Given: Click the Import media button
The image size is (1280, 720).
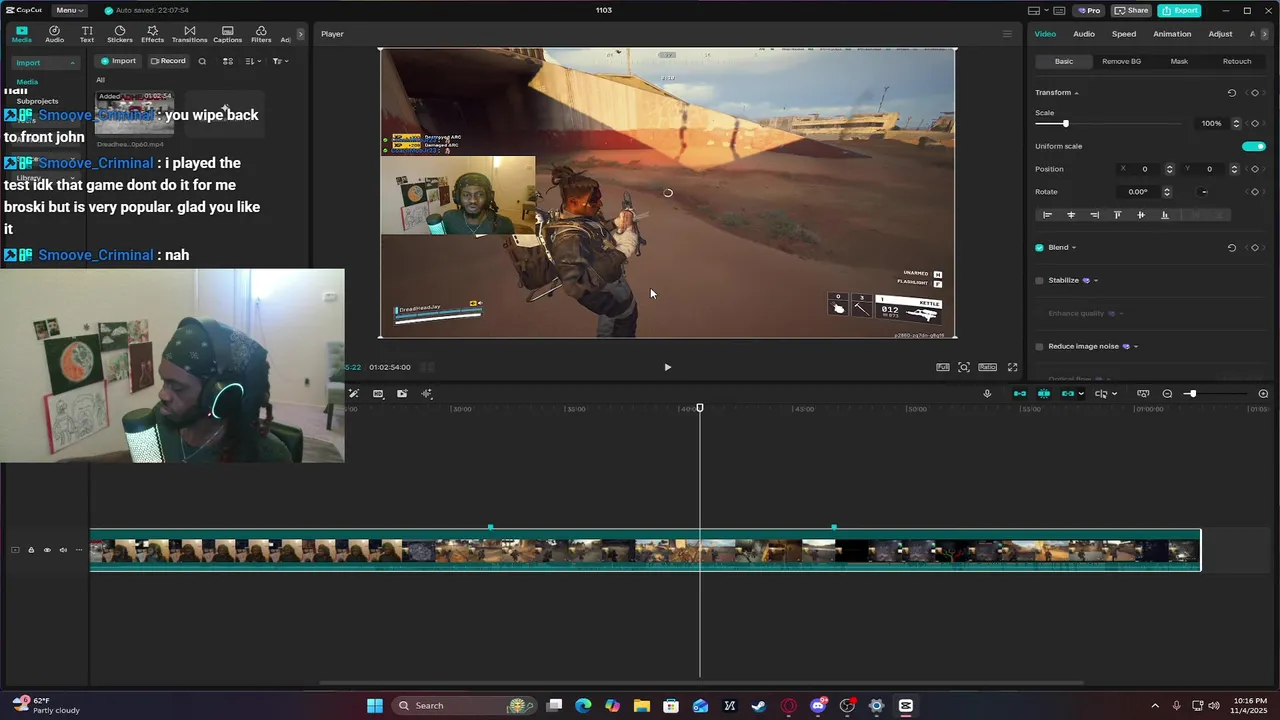Looking at the screenshot, I should pos(118,61).
